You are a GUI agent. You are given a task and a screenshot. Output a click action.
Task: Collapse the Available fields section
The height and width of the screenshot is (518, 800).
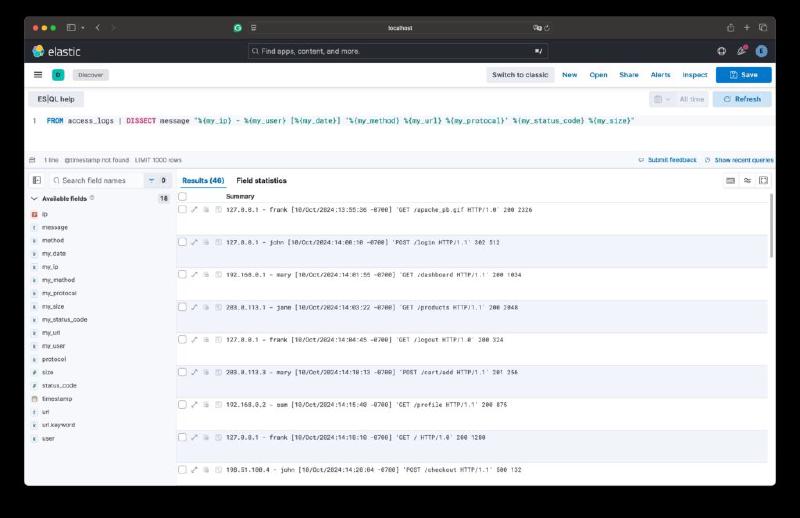34,199
